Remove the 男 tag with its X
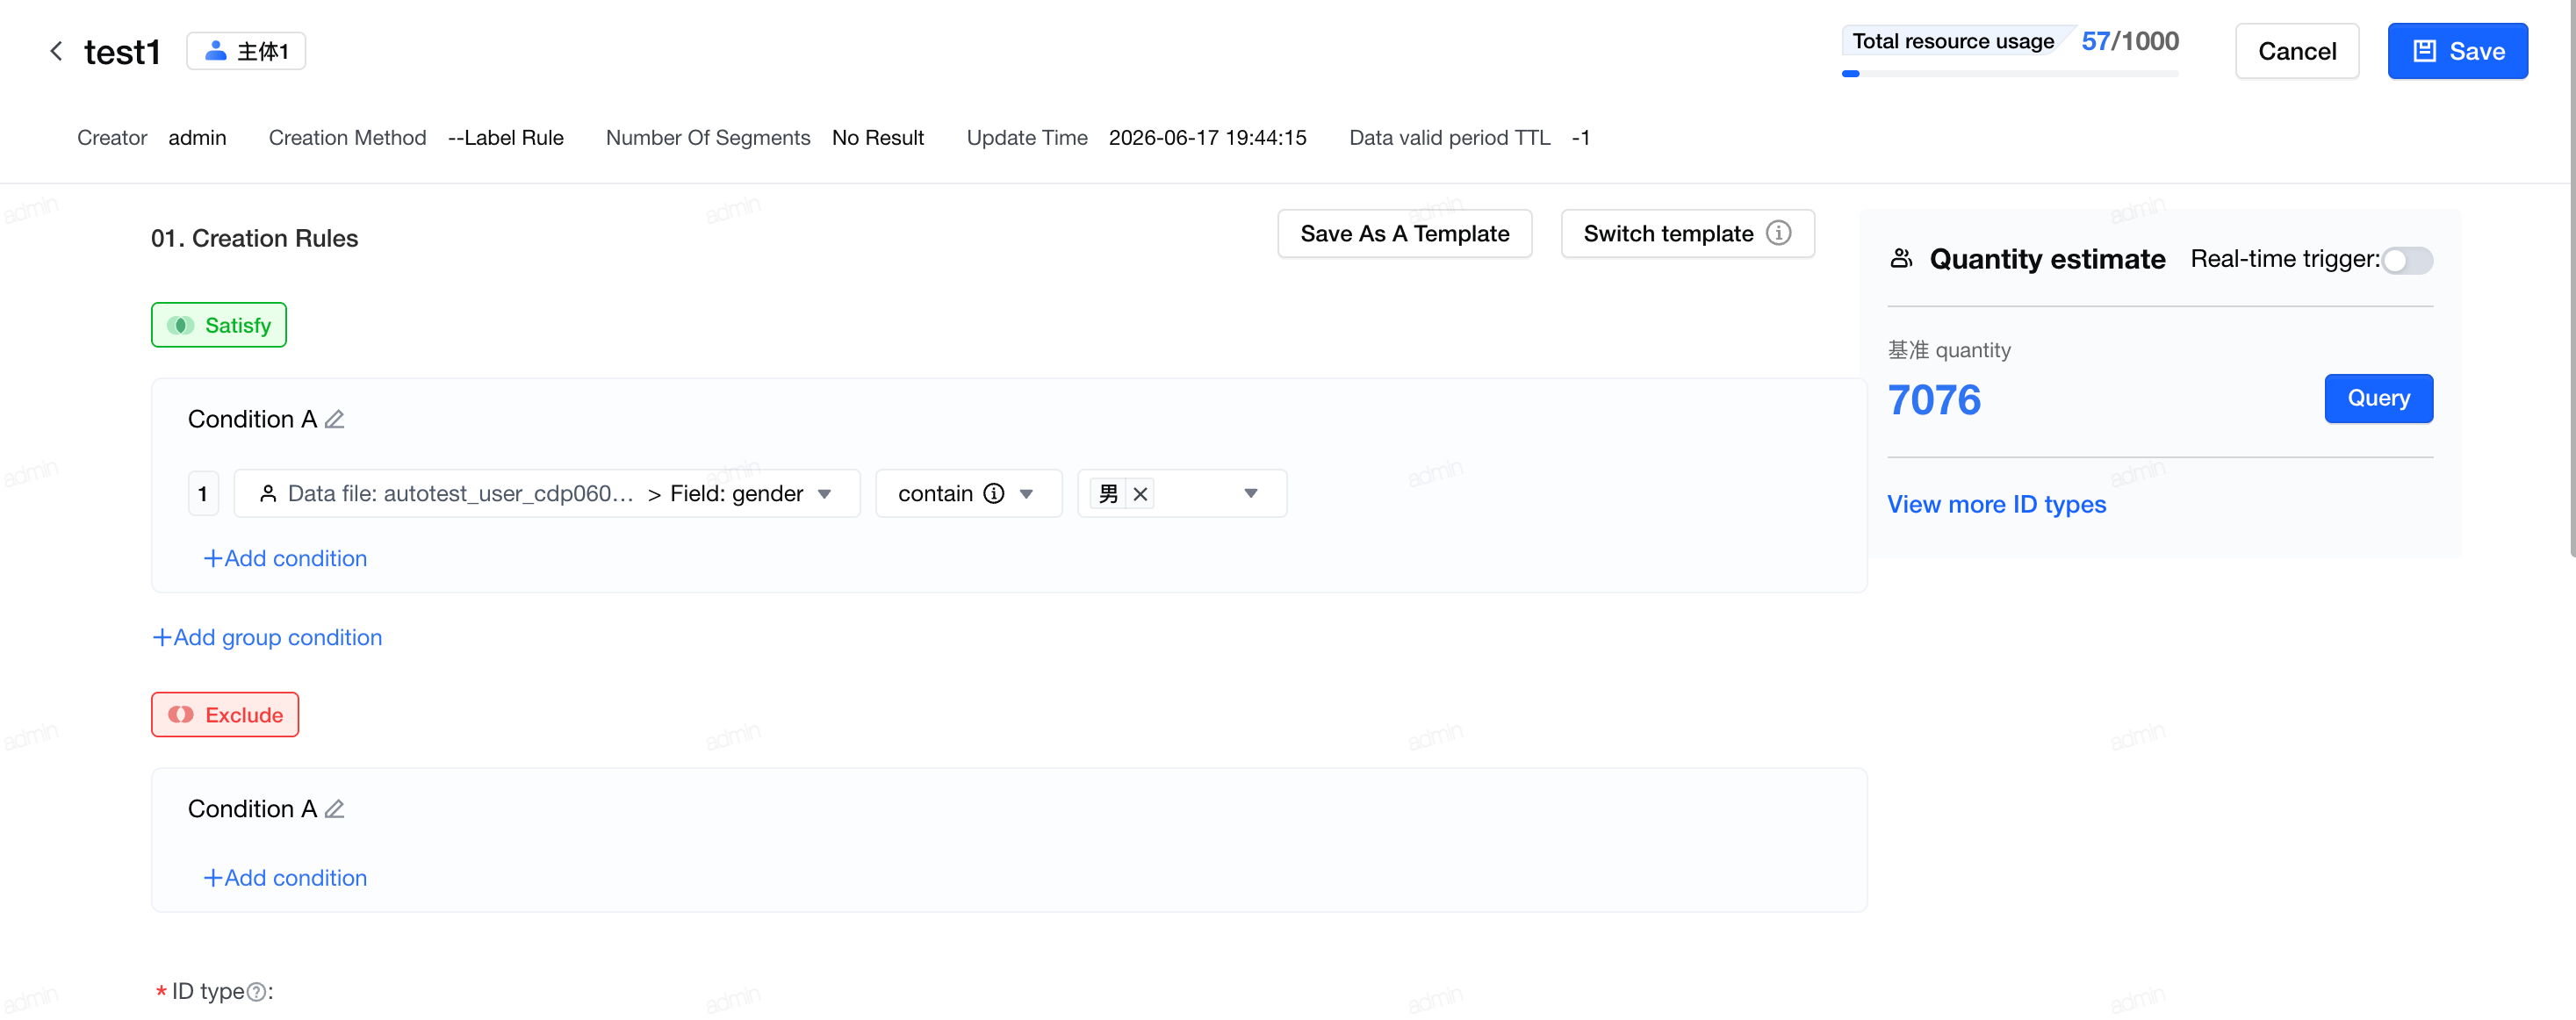 [x=1140, y=493]
